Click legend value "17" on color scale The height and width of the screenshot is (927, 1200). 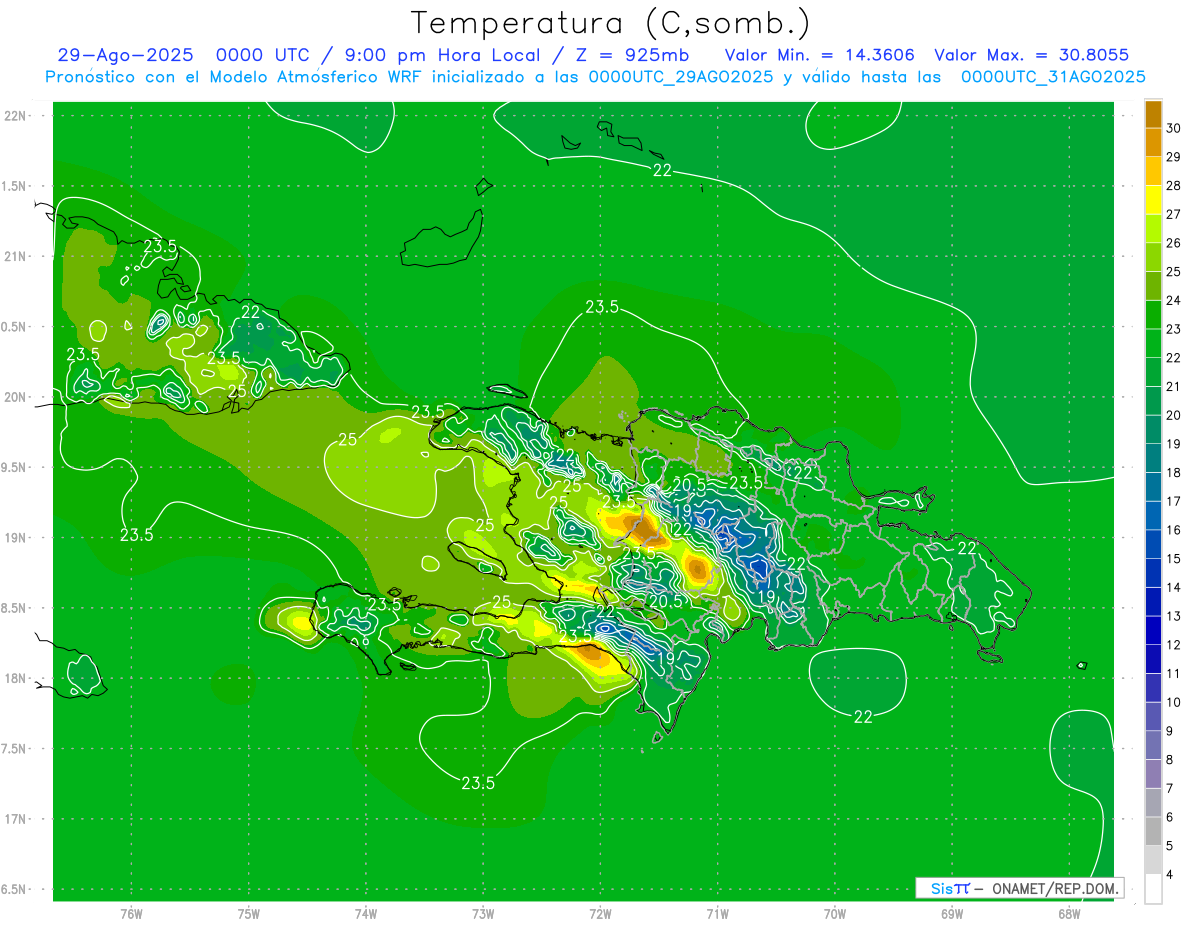tap(1174, 501)
